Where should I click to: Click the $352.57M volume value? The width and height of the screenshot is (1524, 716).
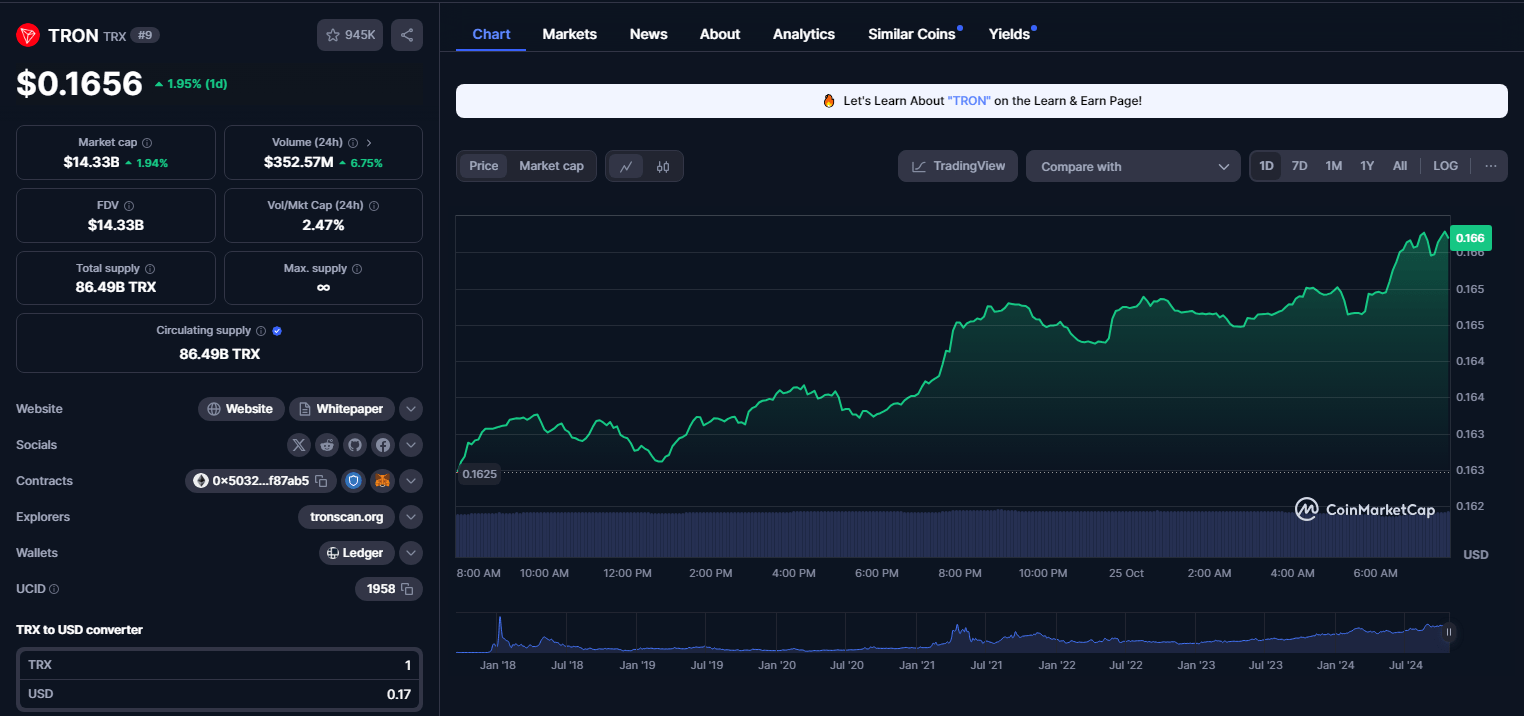[x=299, y=162]
